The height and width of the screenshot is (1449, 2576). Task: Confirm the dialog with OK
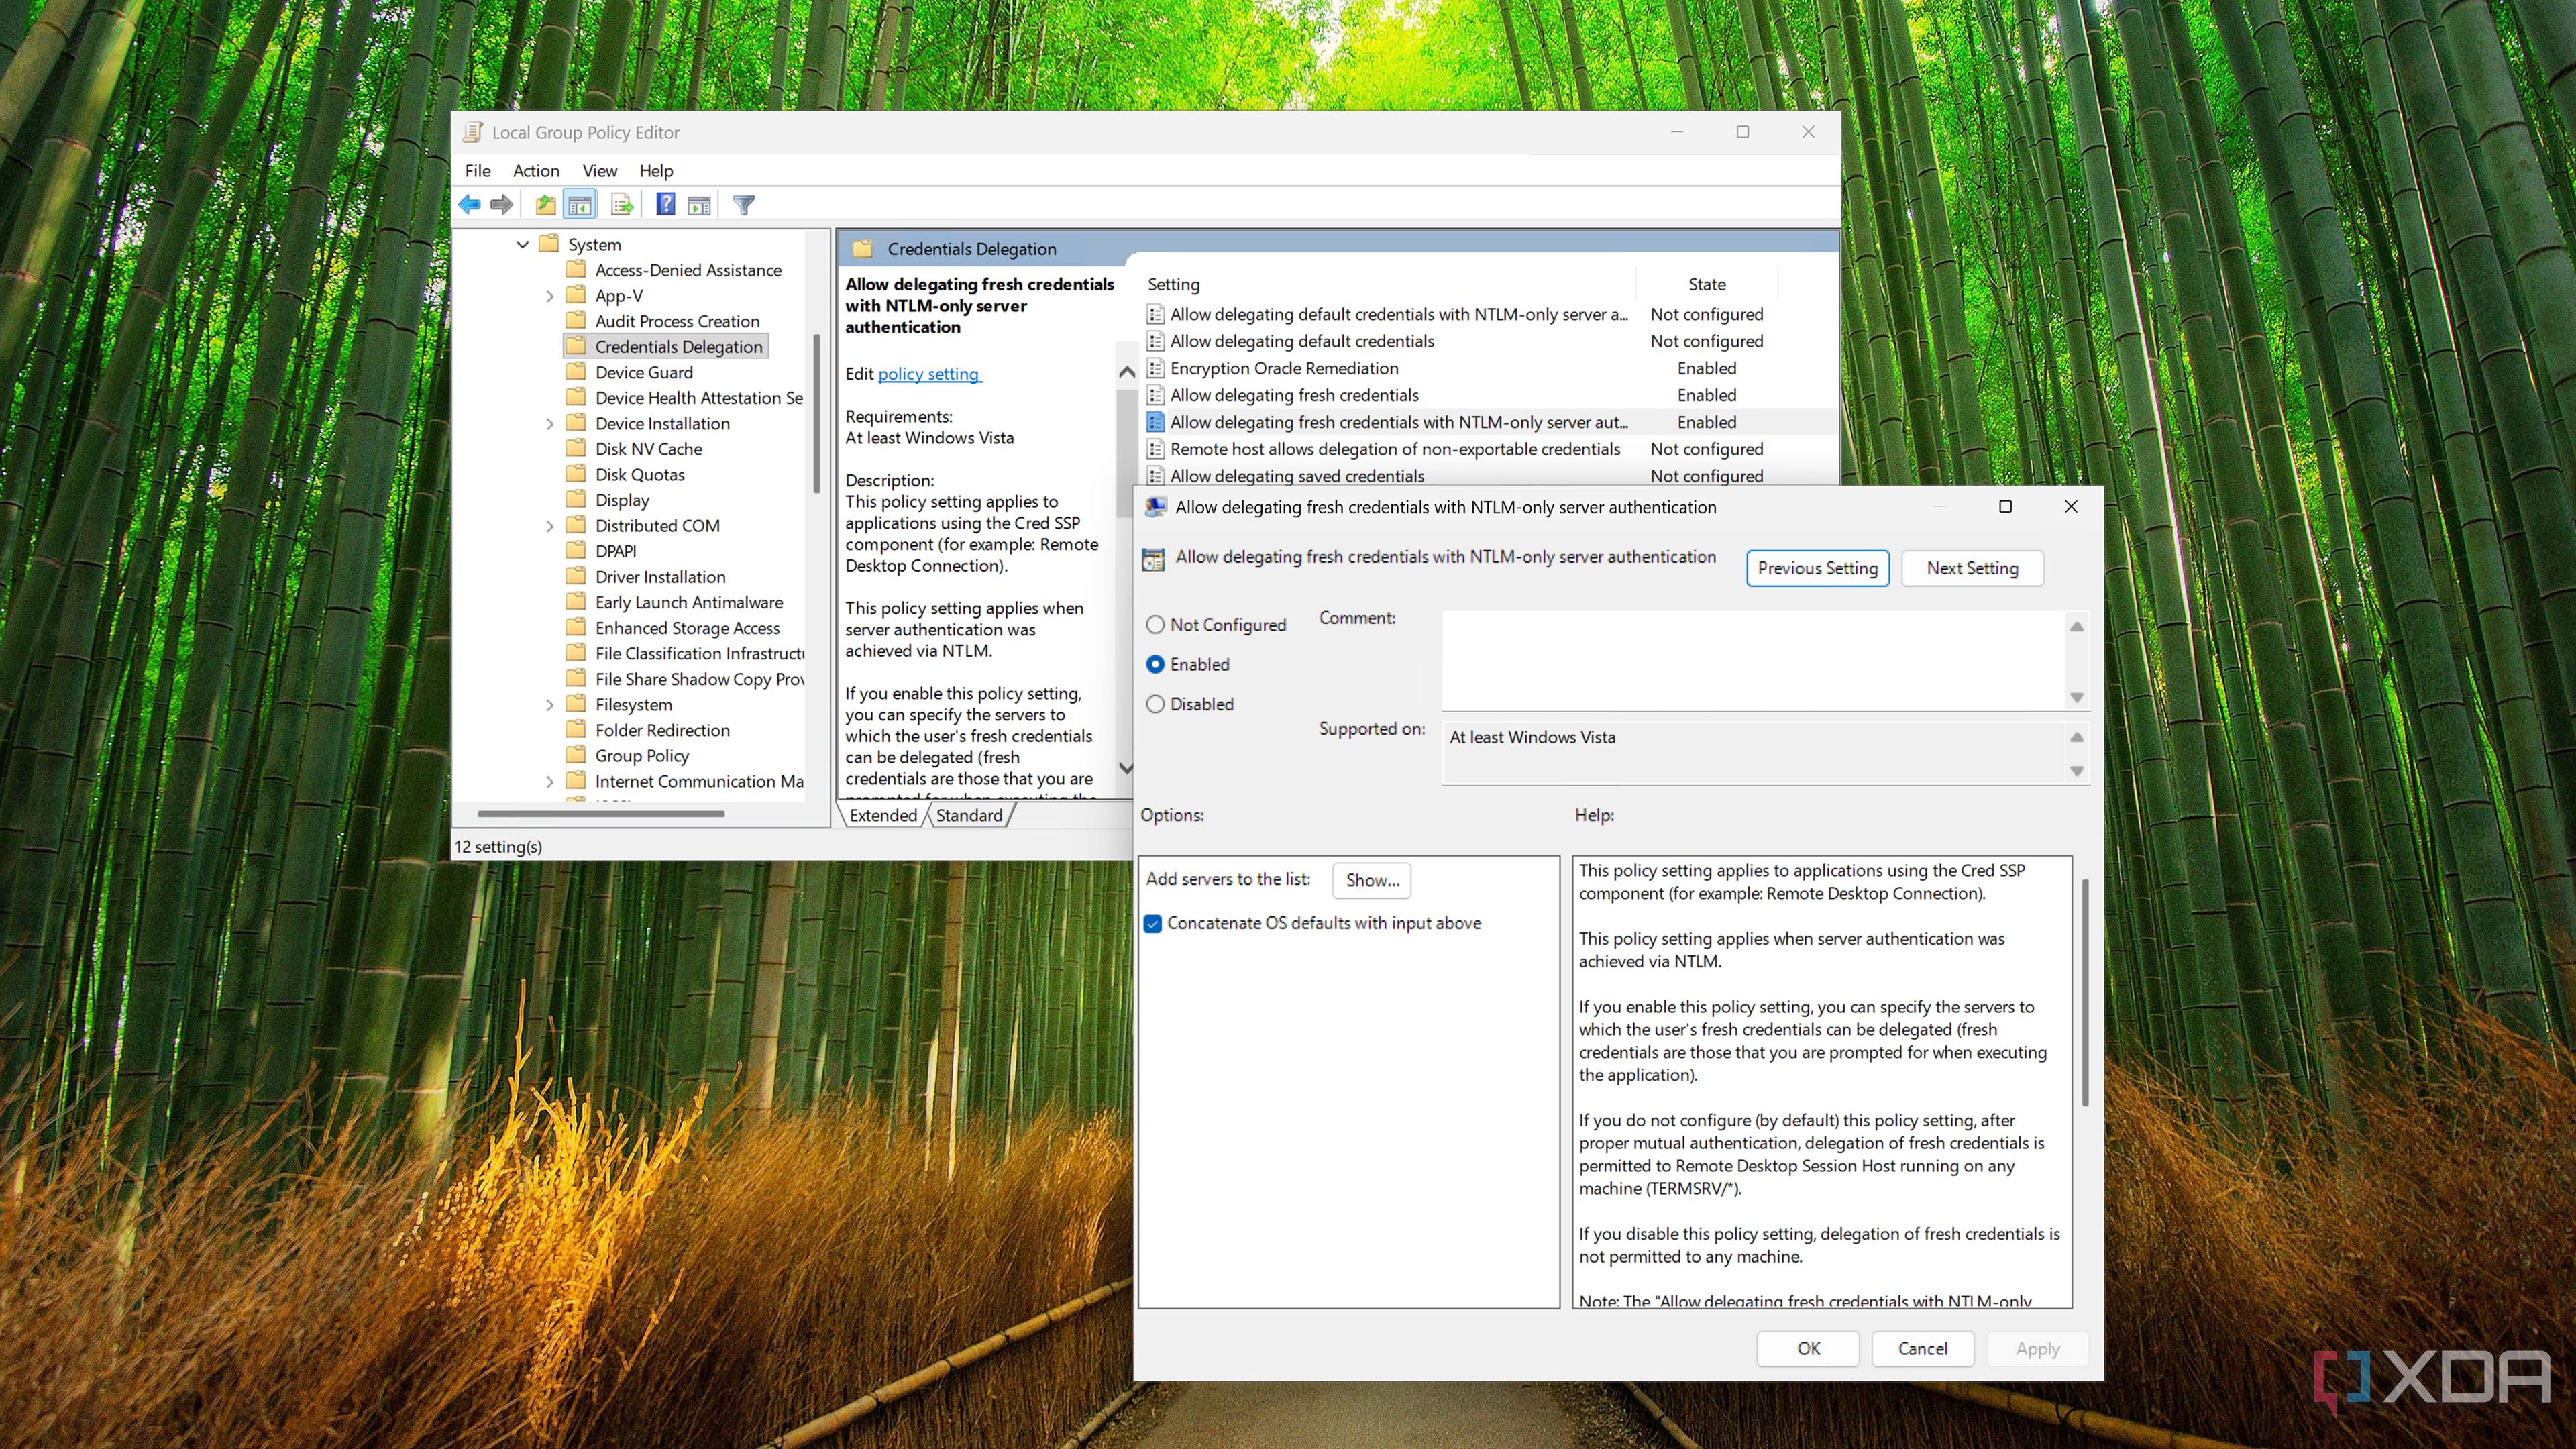[x=1808, y=1348]
